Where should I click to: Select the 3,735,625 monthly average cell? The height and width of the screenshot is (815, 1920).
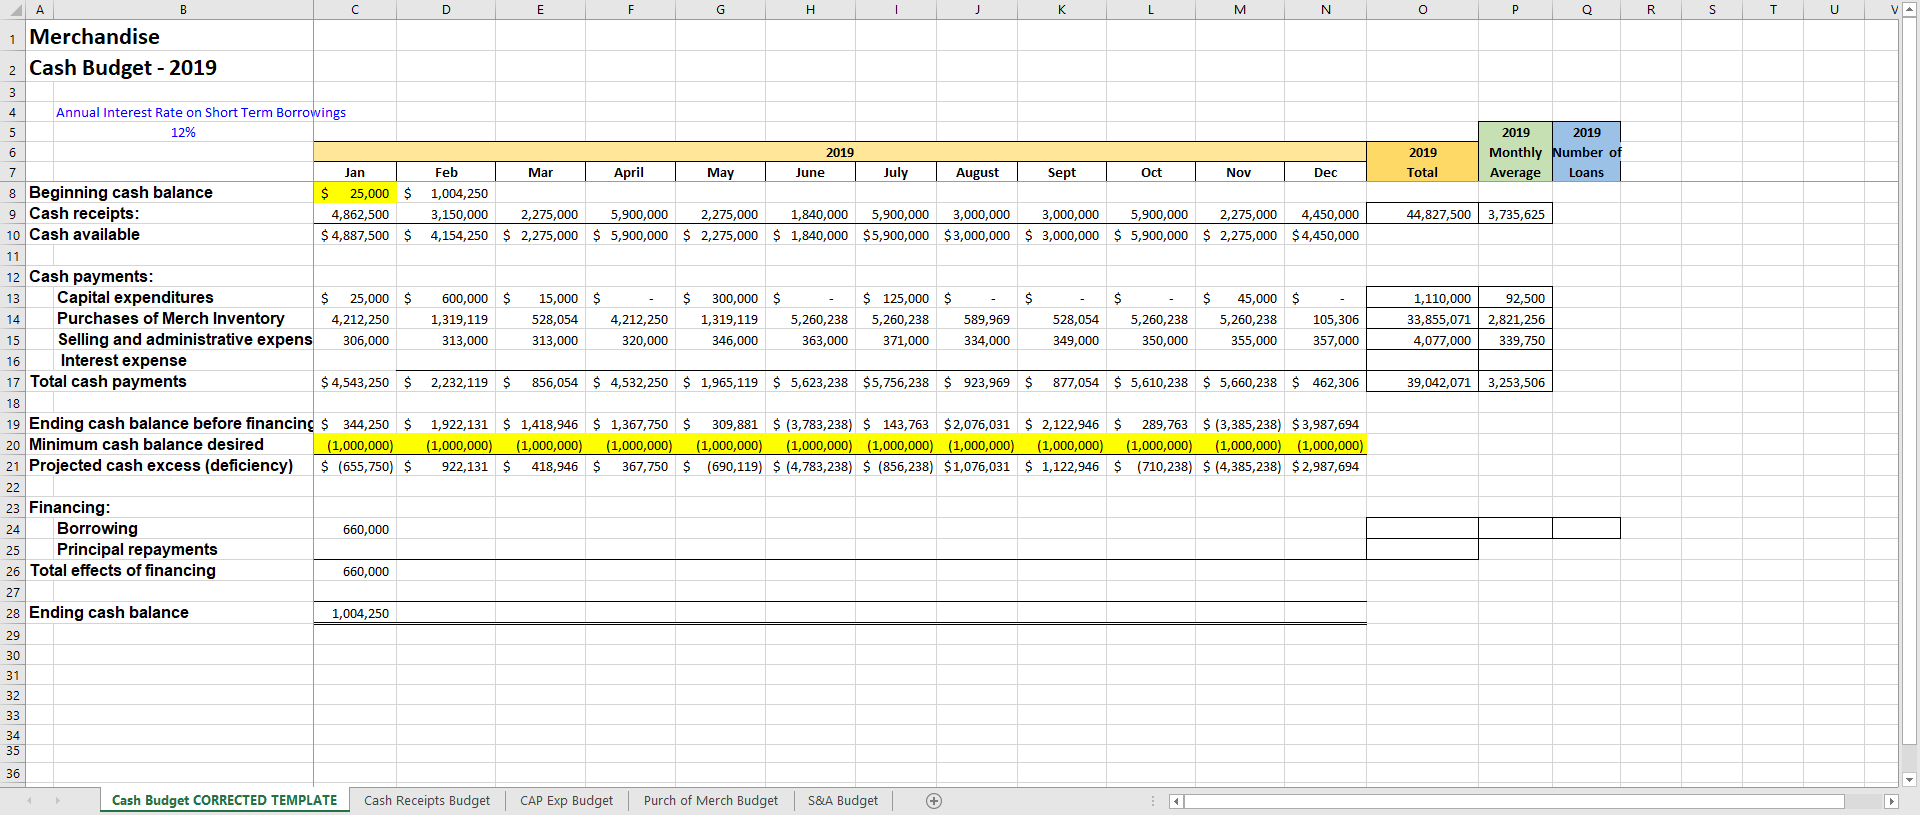tap(1515, 214)
